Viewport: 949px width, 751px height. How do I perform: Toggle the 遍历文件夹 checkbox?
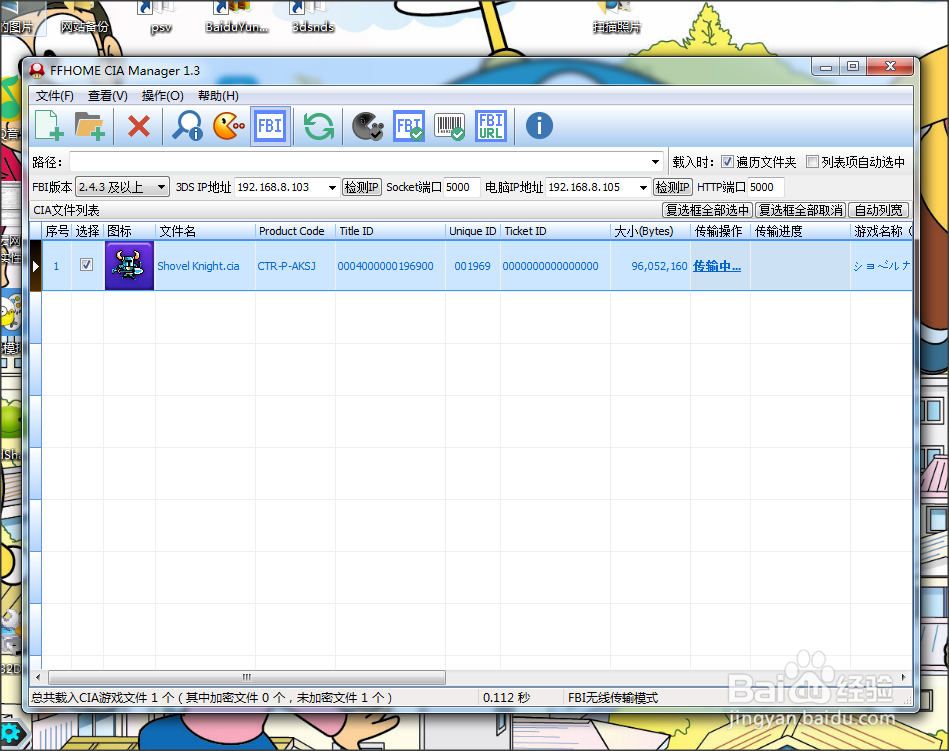coord(727,162)
